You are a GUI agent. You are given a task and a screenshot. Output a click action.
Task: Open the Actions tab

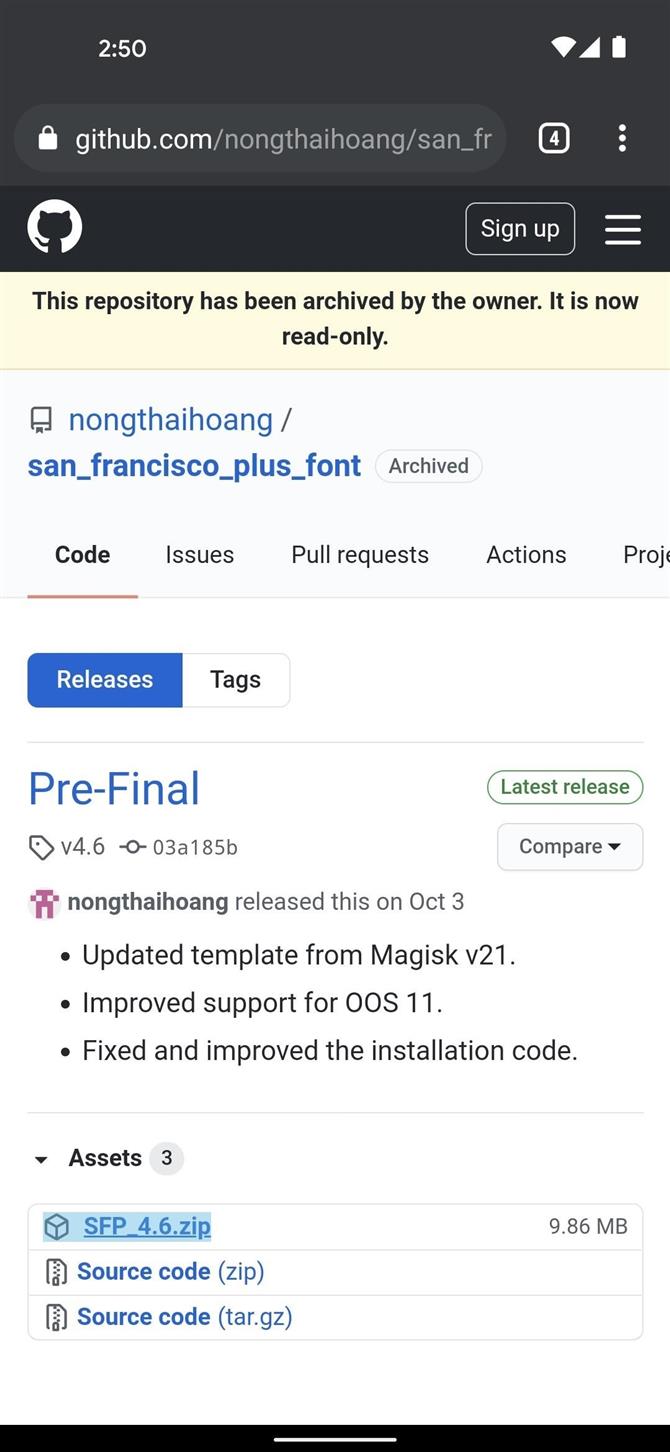526,555
